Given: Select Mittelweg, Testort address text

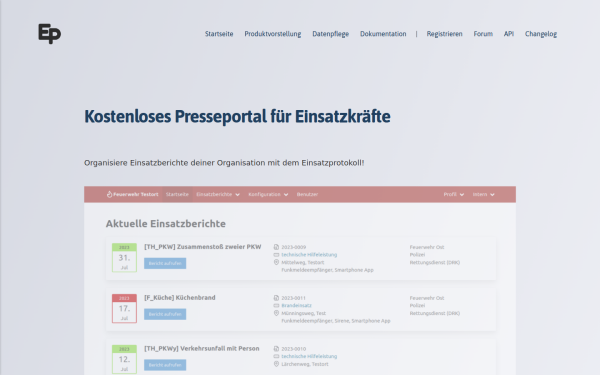Looking at the screenshot, I should 303,262.
